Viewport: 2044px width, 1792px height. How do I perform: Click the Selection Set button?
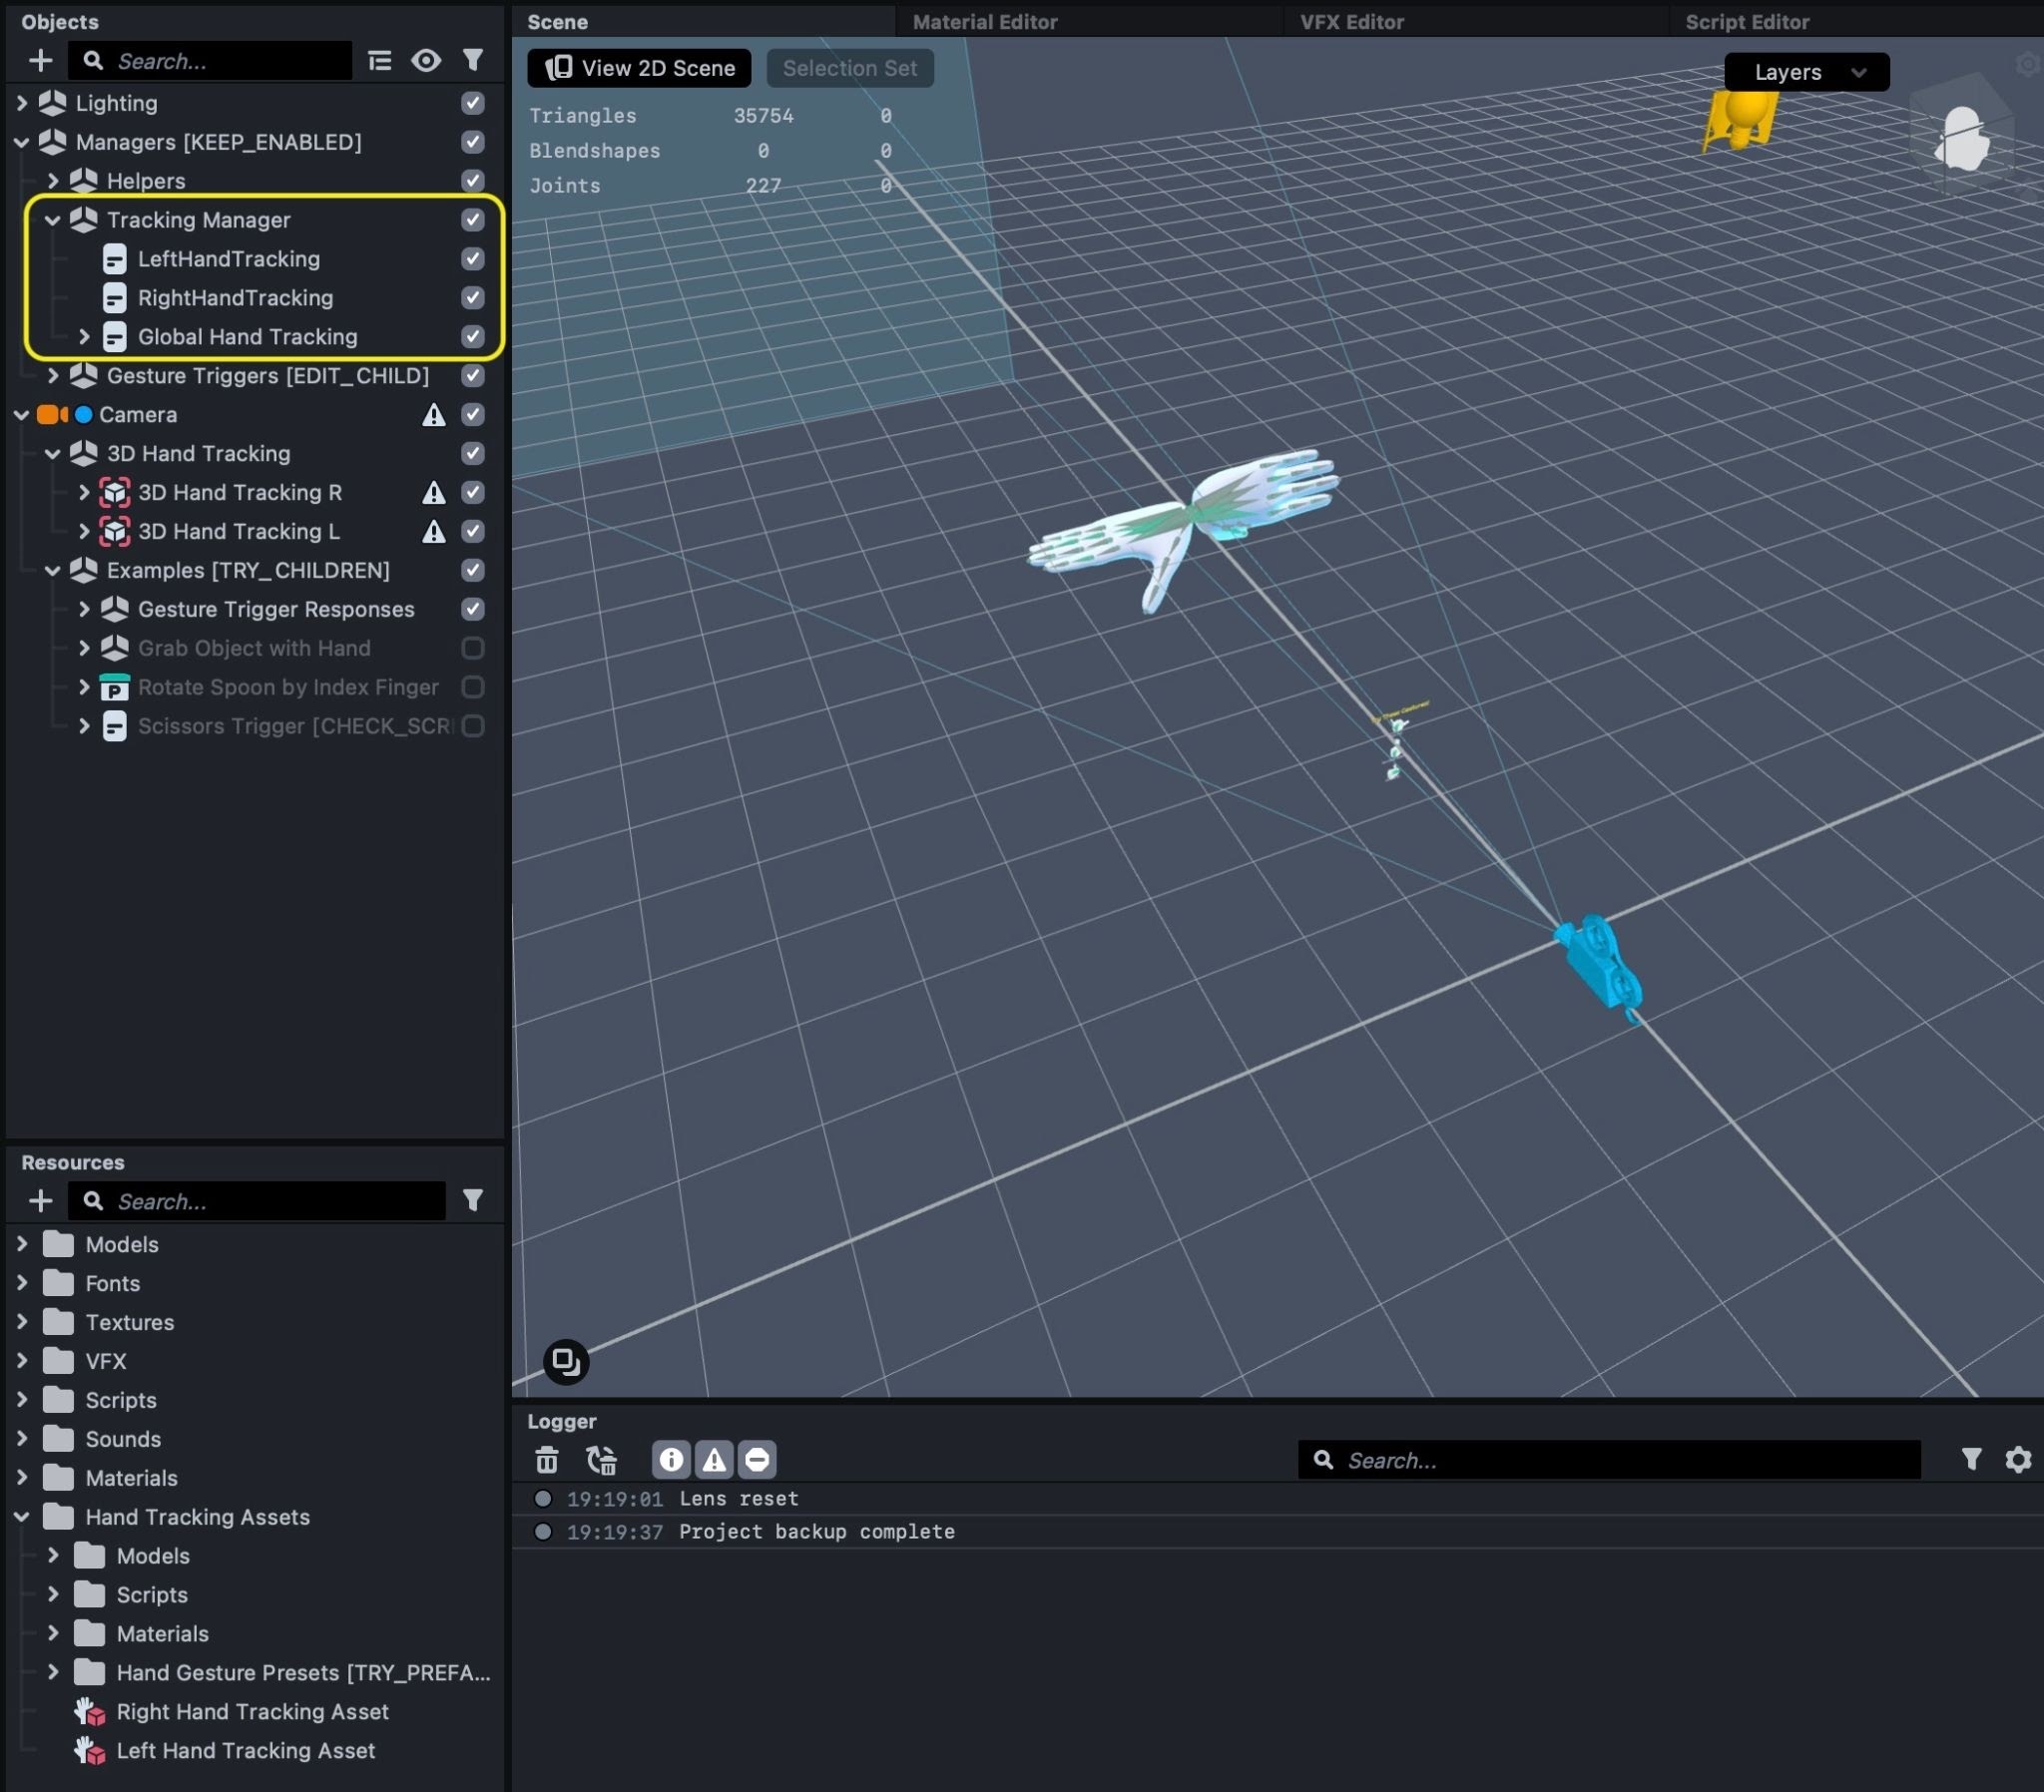point(849,68)
